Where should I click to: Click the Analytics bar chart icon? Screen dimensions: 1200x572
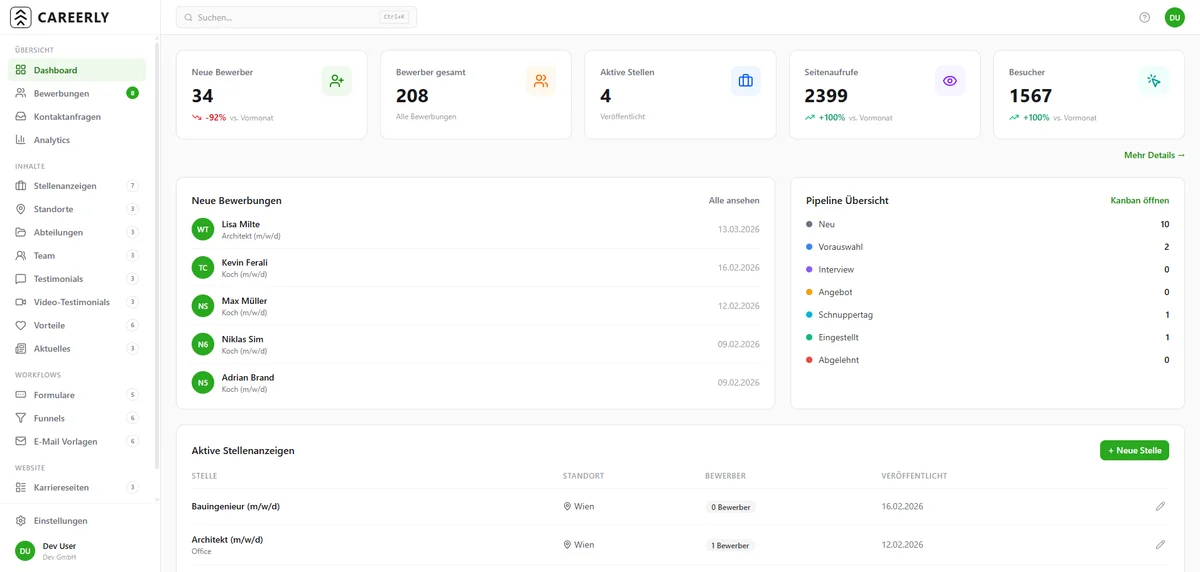(x=21, y=140)
